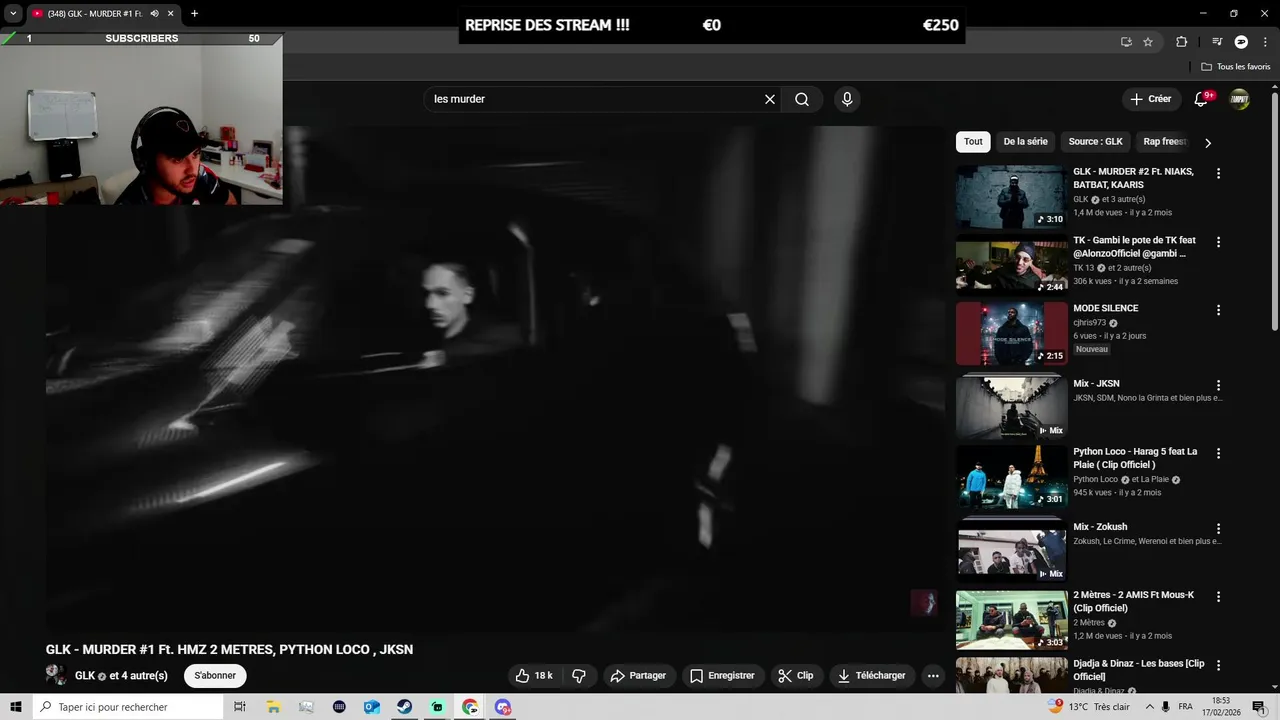Click the Partager share button

pyautogui.click(x=638, y=676)
